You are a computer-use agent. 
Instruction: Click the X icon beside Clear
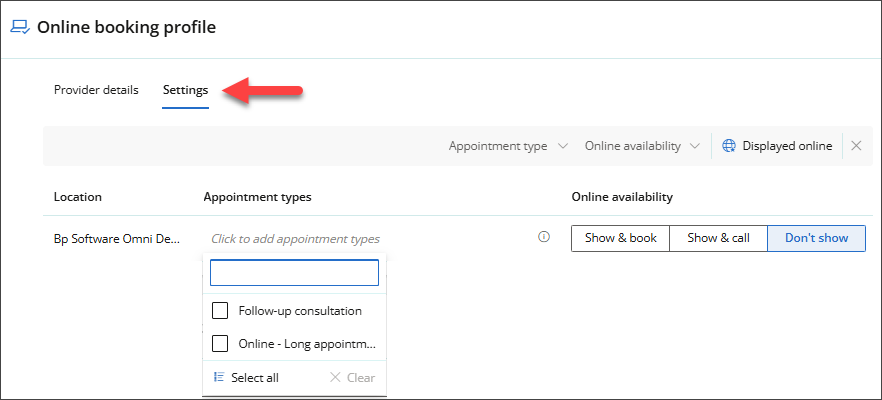[x=335, y=377]
